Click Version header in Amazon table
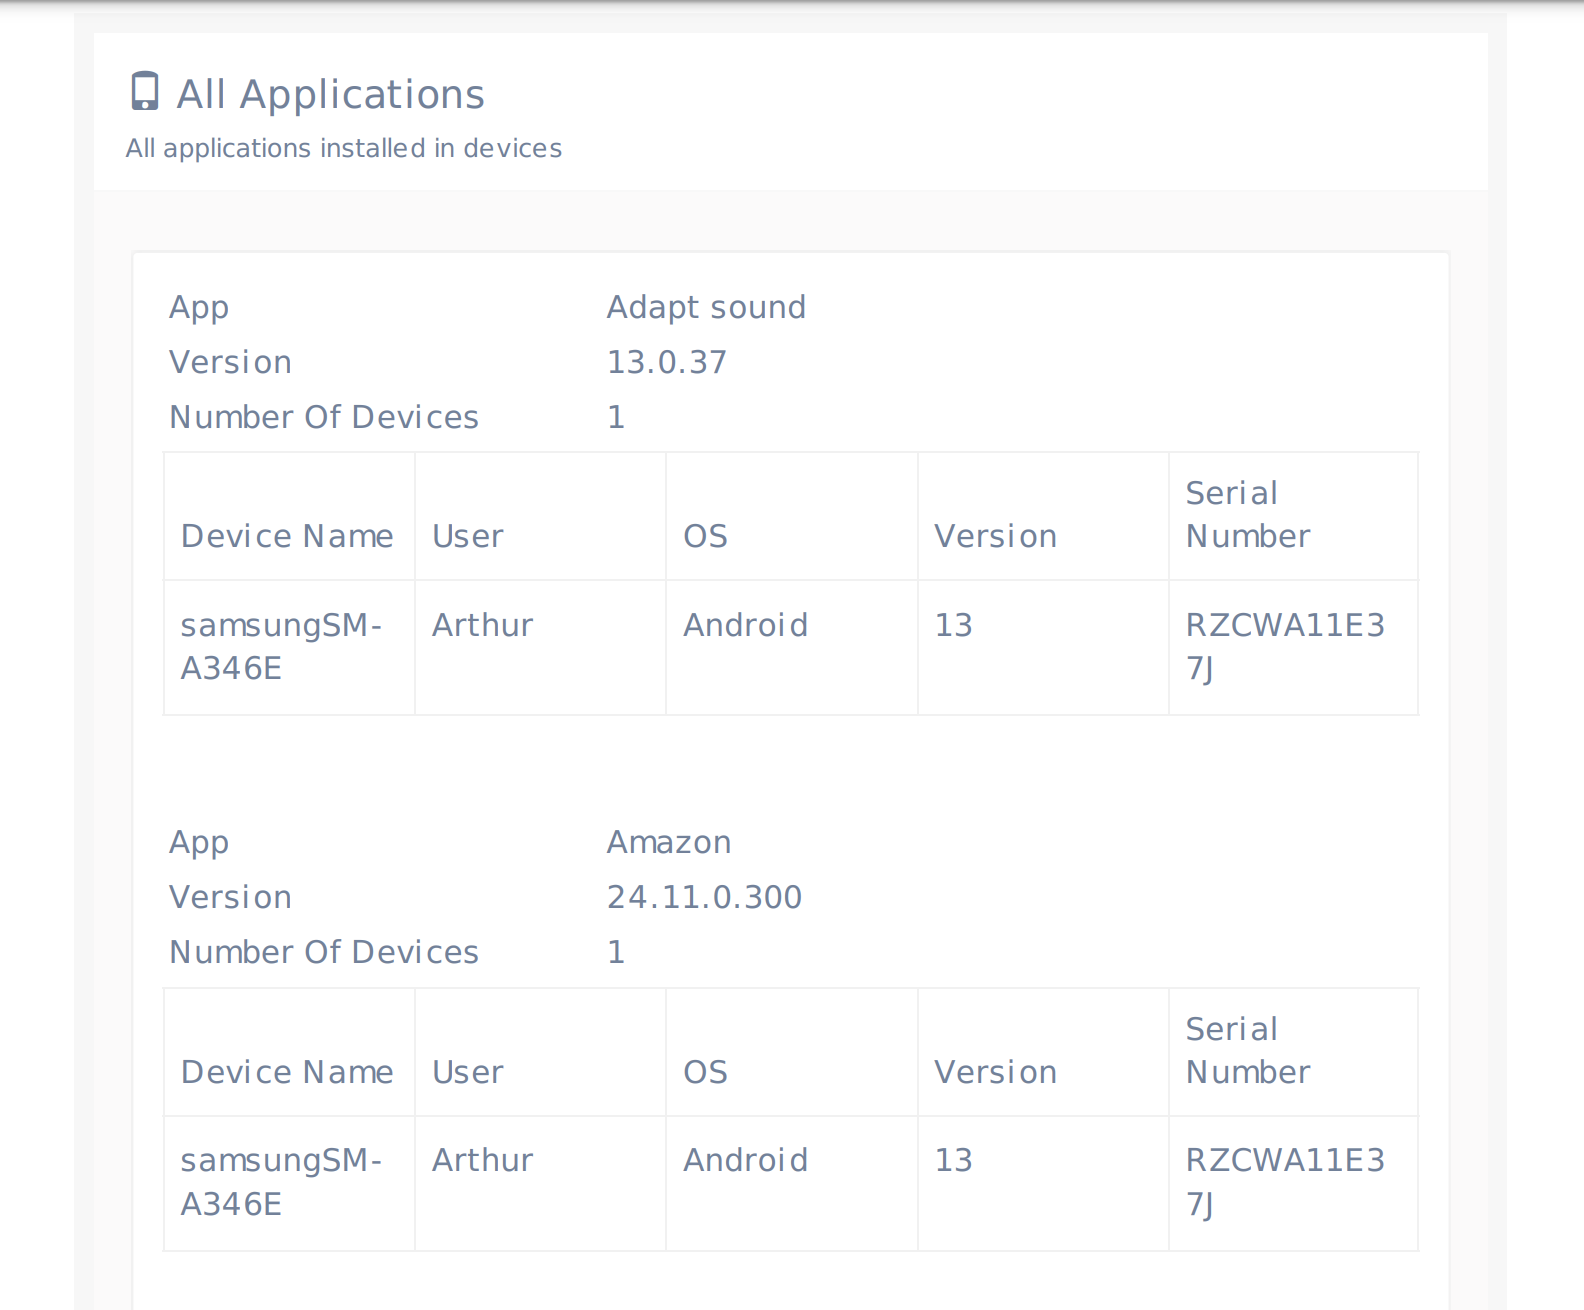This screenshot has width=1584, height=1310. (x=995, y=1072)
